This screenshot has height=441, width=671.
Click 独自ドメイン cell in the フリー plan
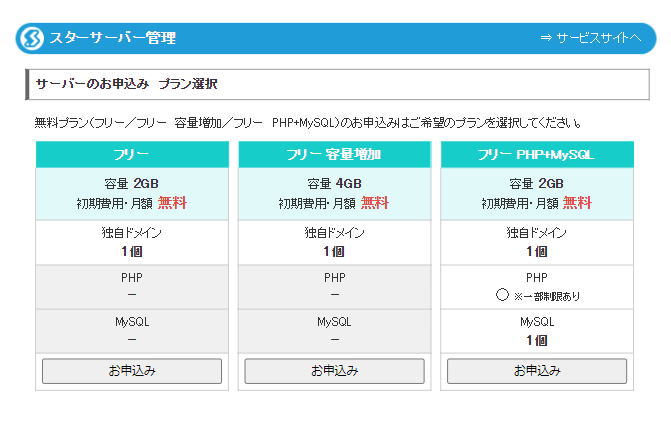click(131, 242)
